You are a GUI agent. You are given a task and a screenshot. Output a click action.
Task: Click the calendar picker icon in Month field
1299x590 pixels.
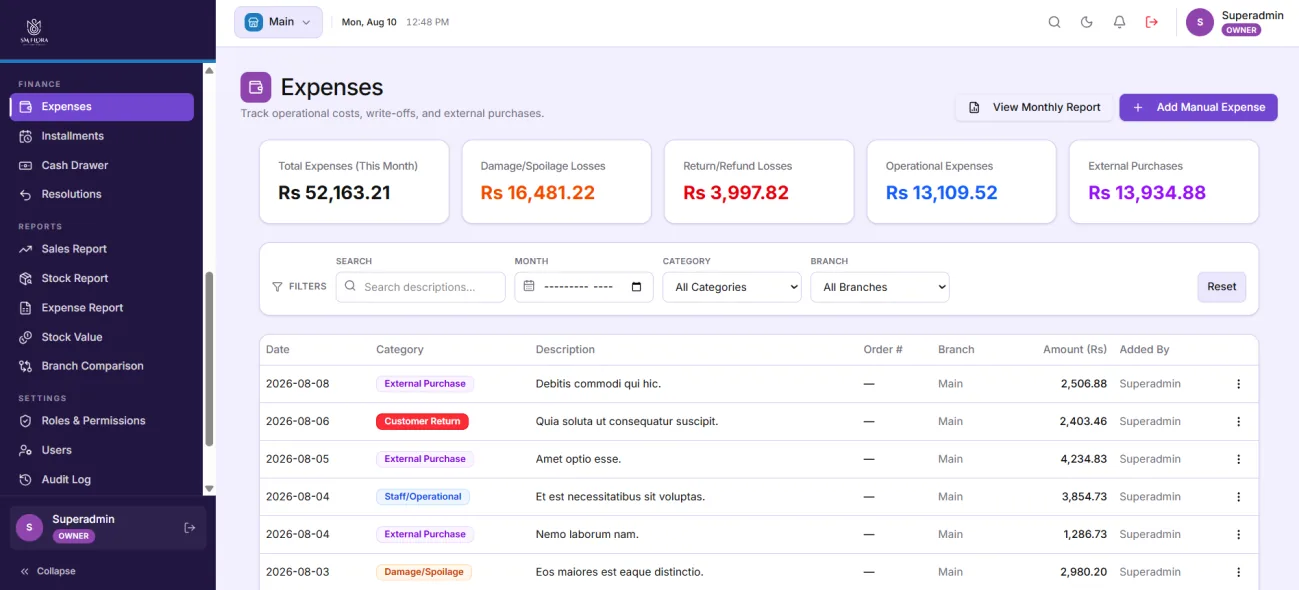coord(637,287)
